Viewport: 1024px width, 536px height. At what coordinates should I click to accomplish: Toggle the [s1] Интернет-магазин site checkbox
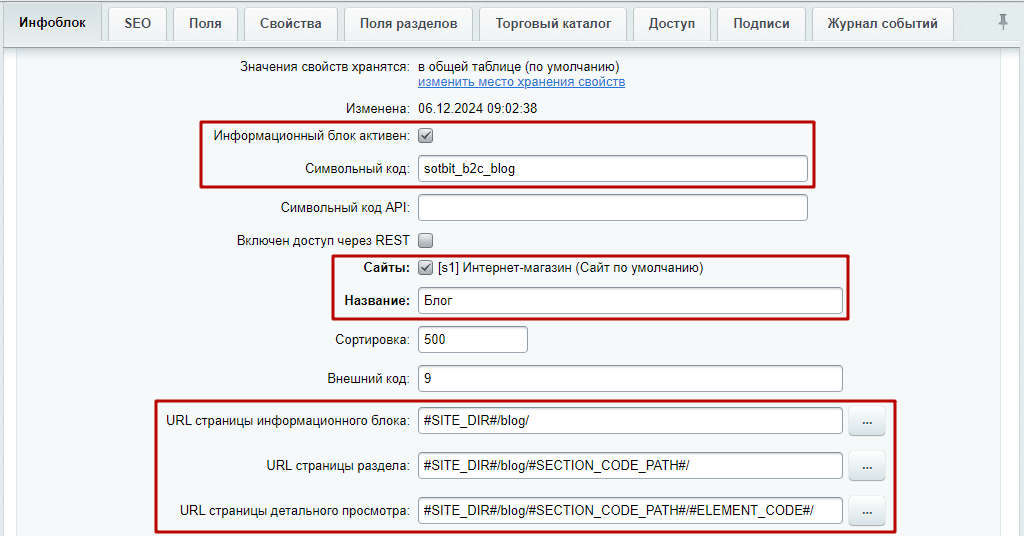426,268
